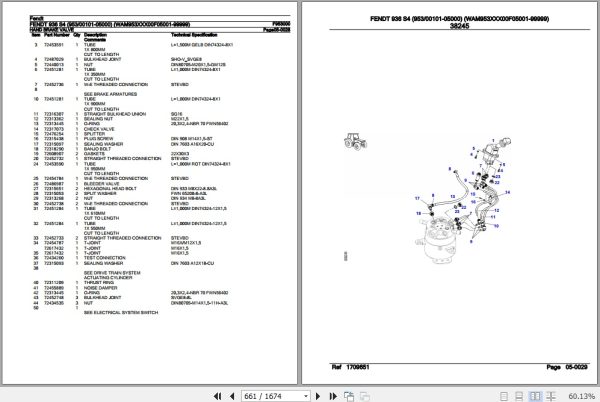
Task: Click 'STRAIGHT BULKHEAD UNION' row text
Action: click(x=115, y=114)
